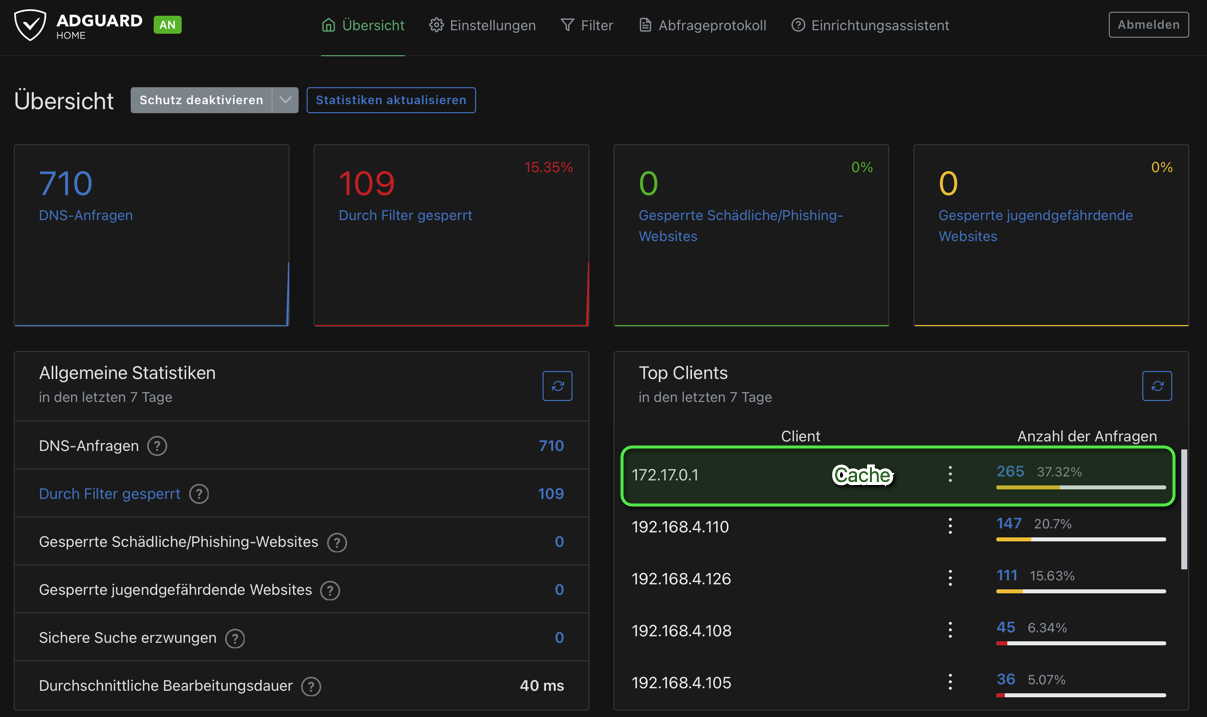Click the Abmelden button
Screen dimensions: 1207x717
(x=1148, y=24)
